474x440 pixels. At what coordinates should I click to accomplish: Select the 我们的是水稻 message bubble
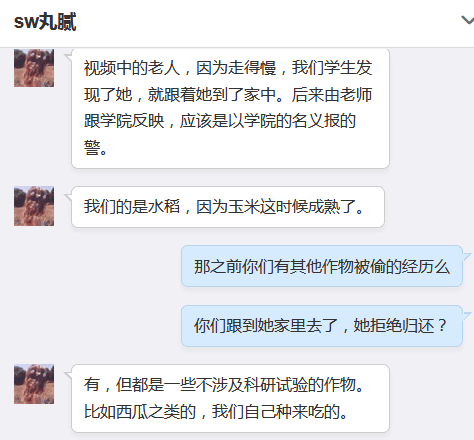click(228, 207)
